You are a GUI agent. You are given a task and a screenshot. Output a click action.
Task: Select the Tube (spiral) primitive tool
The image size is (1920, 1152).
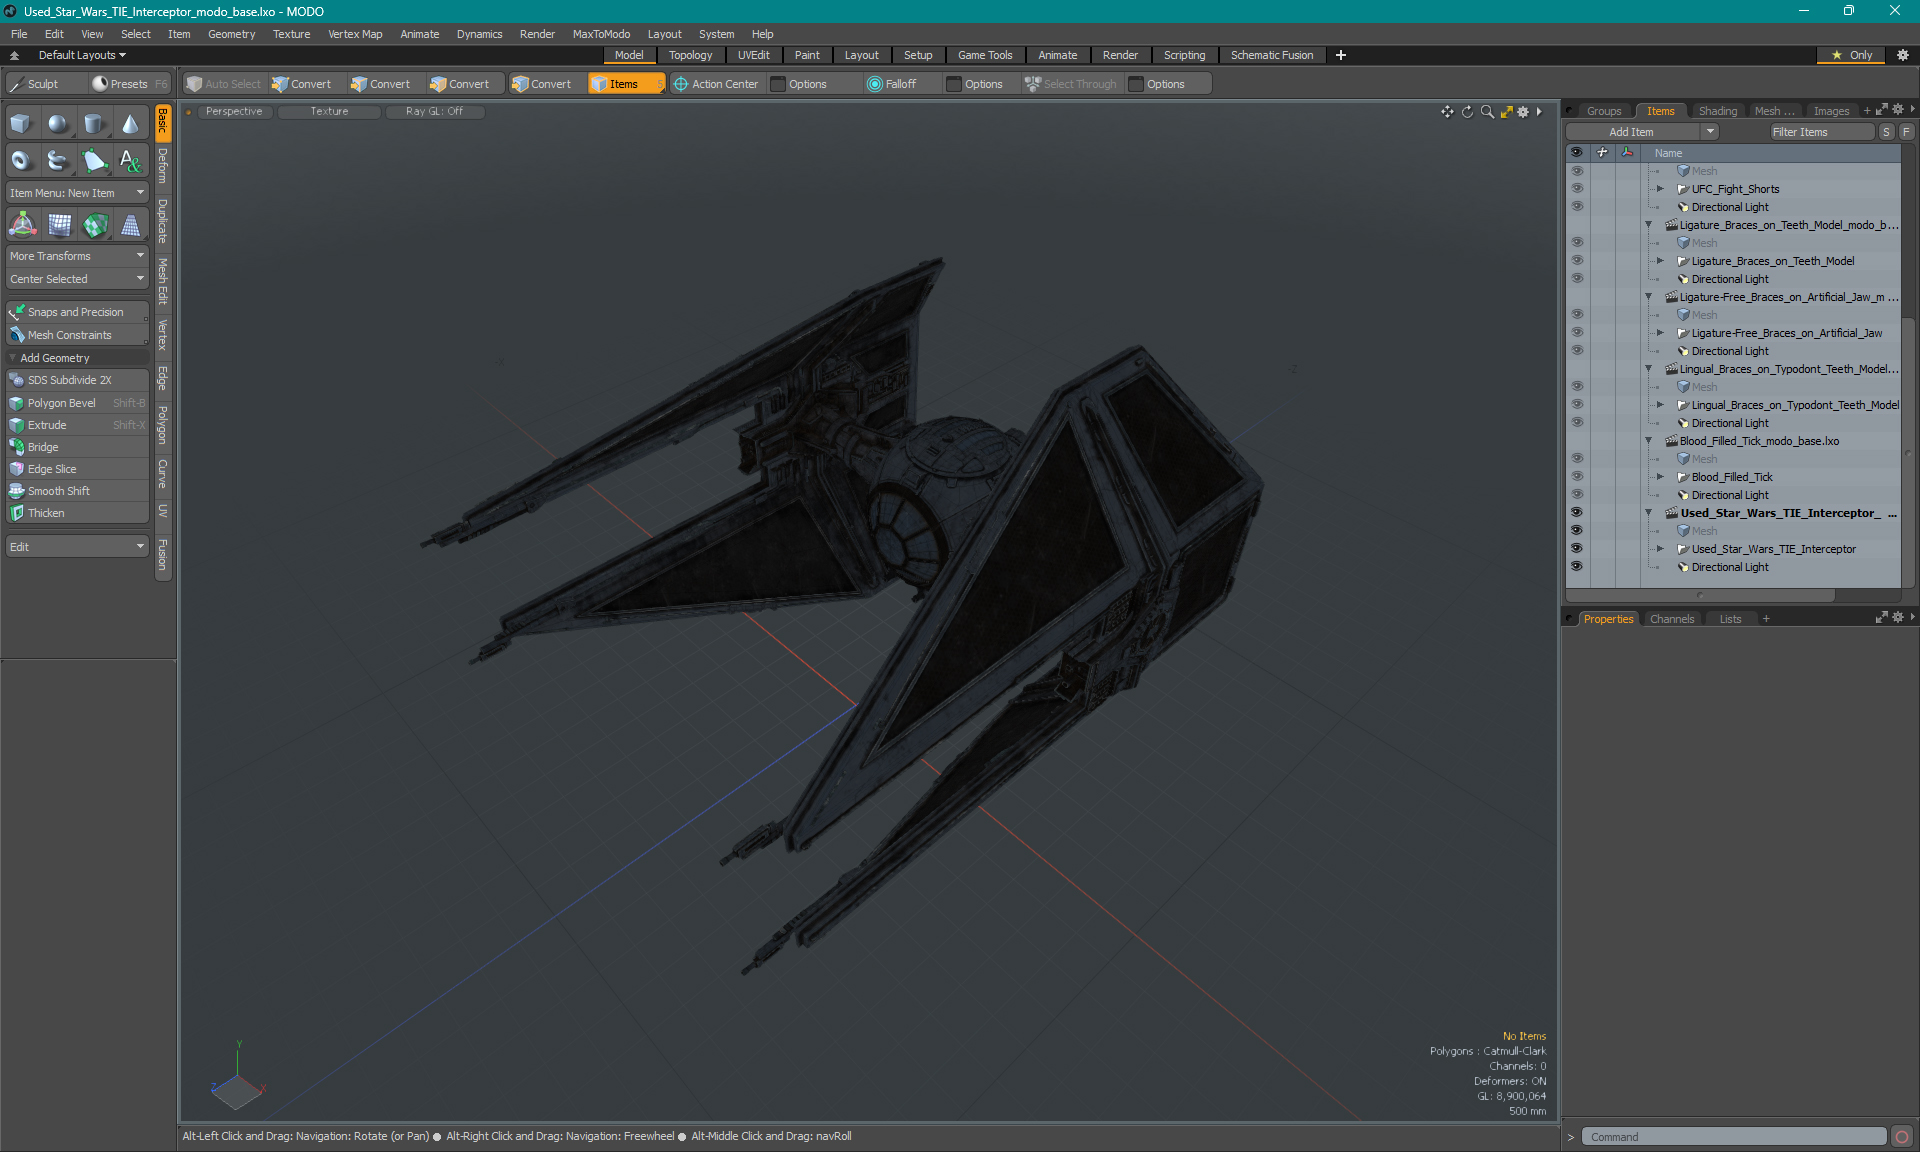(x=58, y=160)
